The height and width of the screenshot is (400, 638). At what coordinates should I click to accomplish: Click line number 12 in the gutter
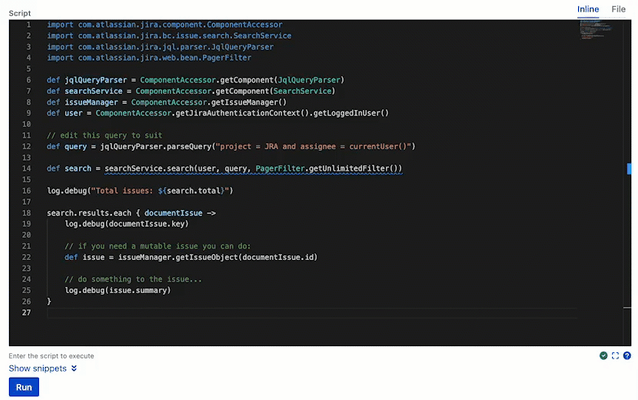[26, 146]
